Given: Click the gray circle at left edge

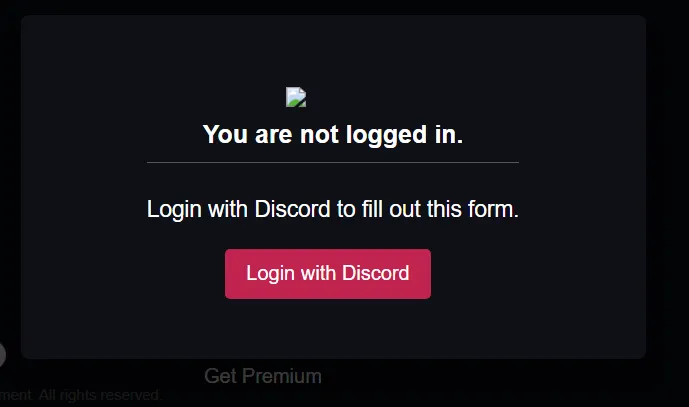Looking at the screenshot, I should pos(2,355).
